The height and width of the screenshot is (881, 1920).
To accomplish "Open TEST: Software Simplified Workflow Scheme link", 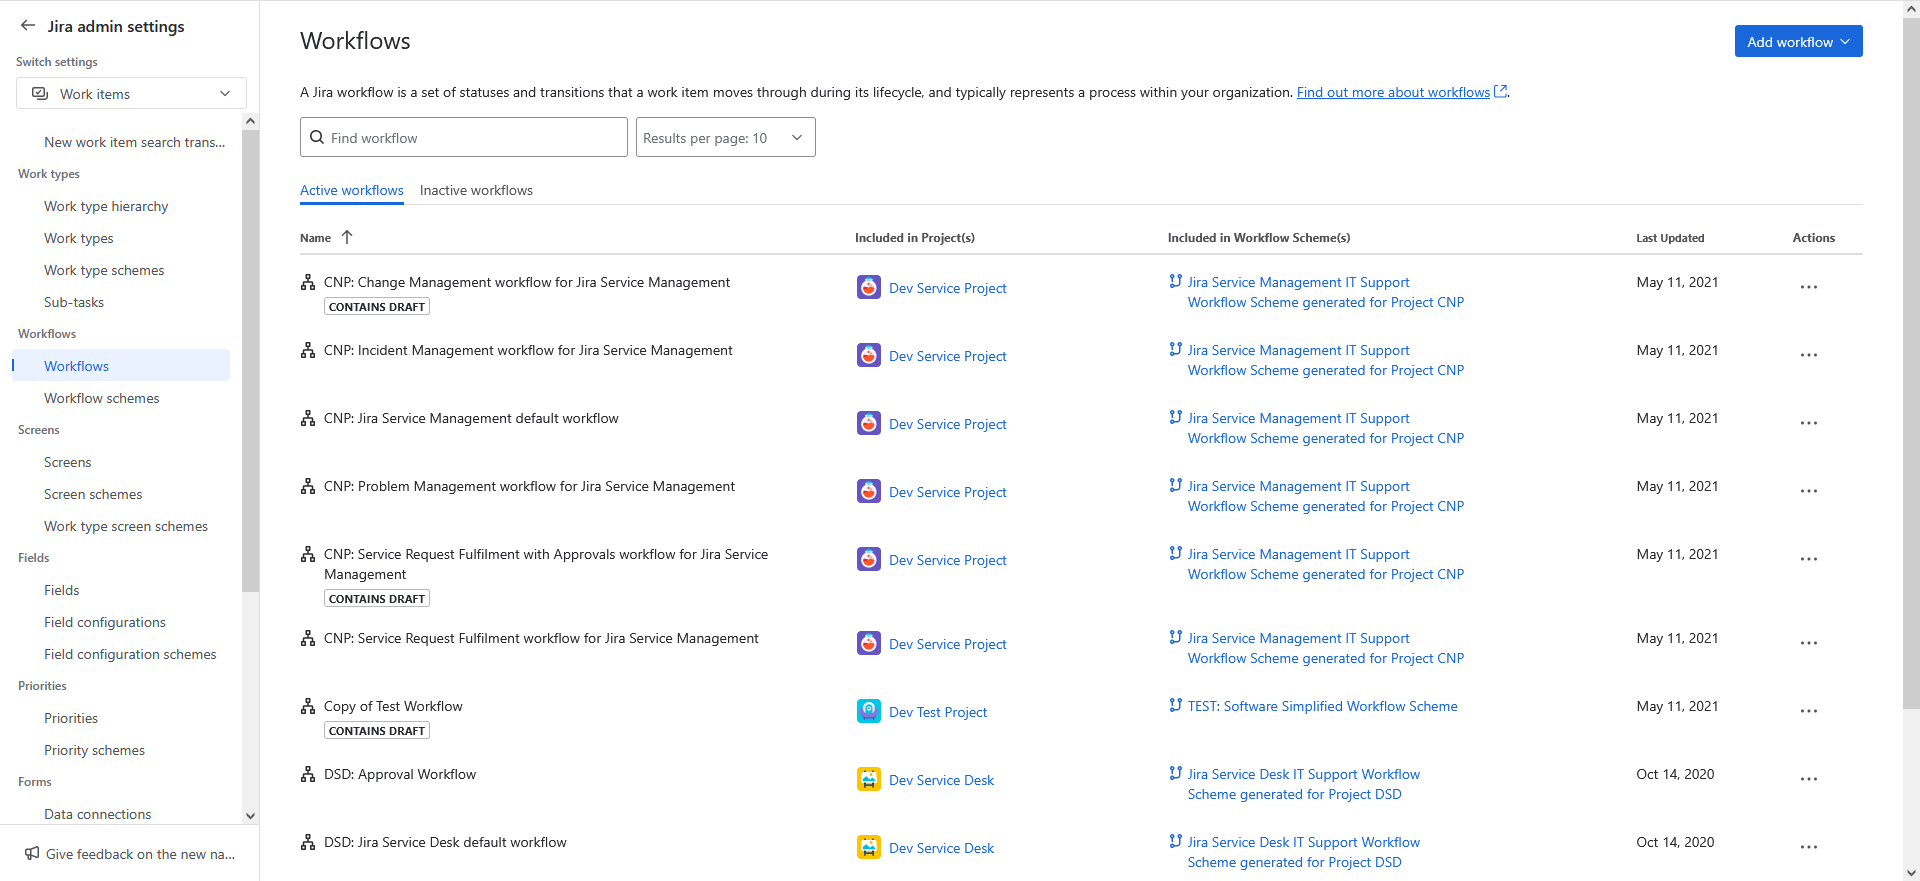I will (x=1322, y=706).
